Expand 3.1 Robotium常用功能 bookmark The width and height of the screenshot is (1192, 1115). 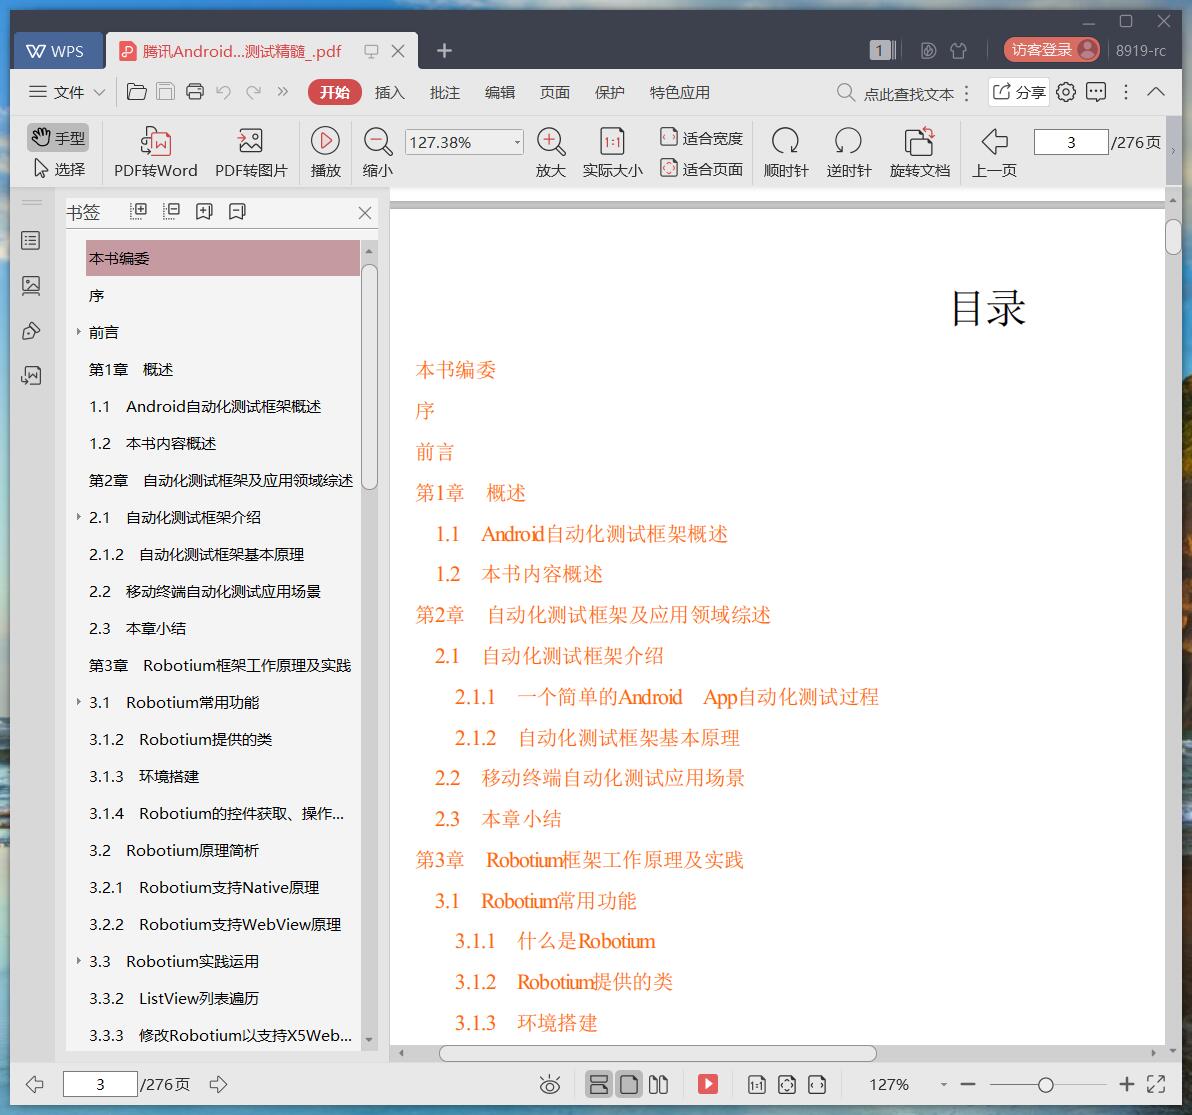78,702
